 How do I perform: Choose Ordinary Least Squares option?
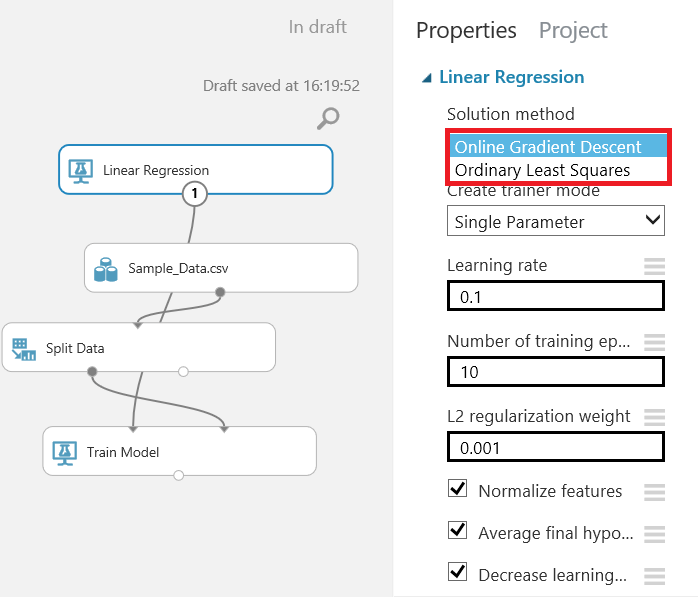point(558,170)
